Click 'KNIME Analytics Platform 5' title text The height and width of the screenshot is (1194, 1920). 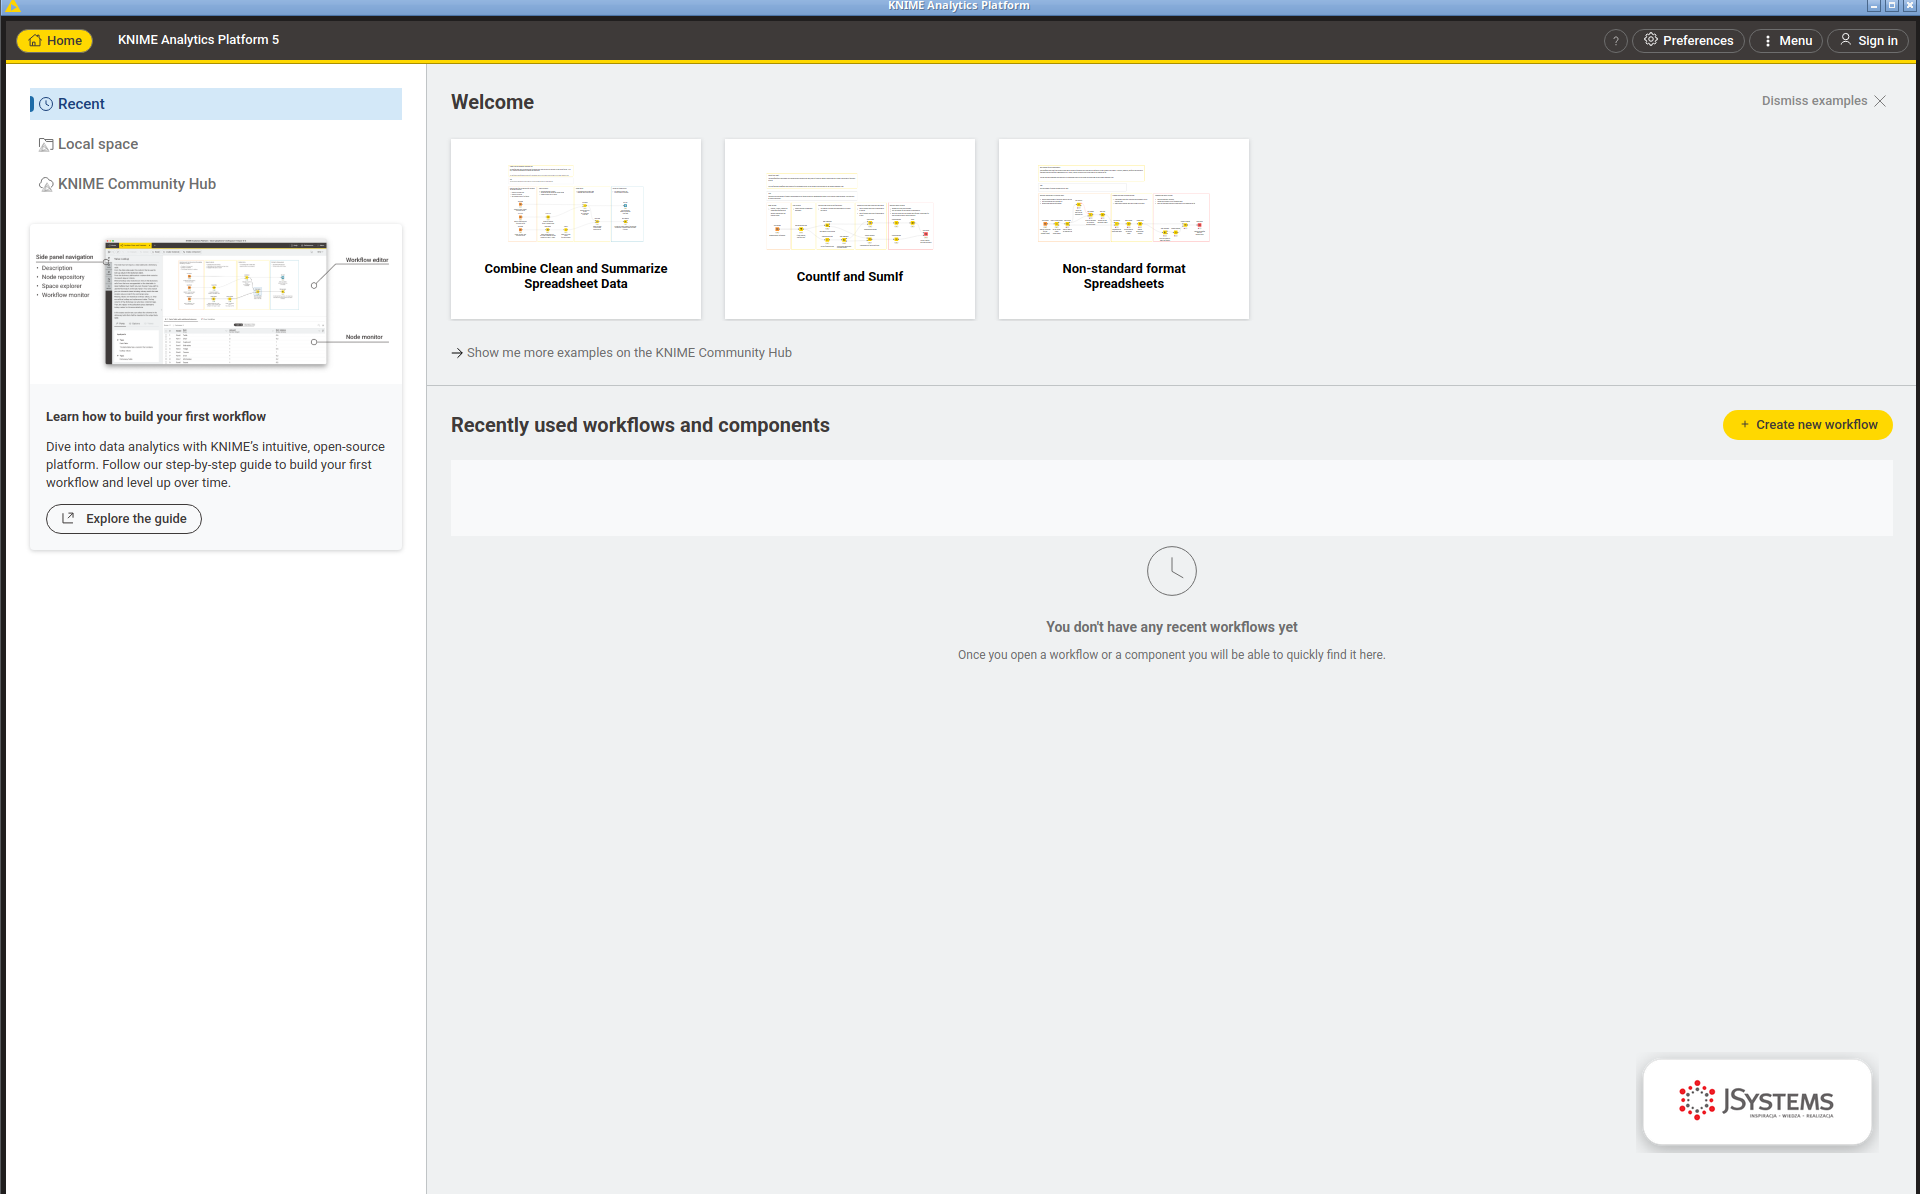pyautogui.click(x=198, y=40)
